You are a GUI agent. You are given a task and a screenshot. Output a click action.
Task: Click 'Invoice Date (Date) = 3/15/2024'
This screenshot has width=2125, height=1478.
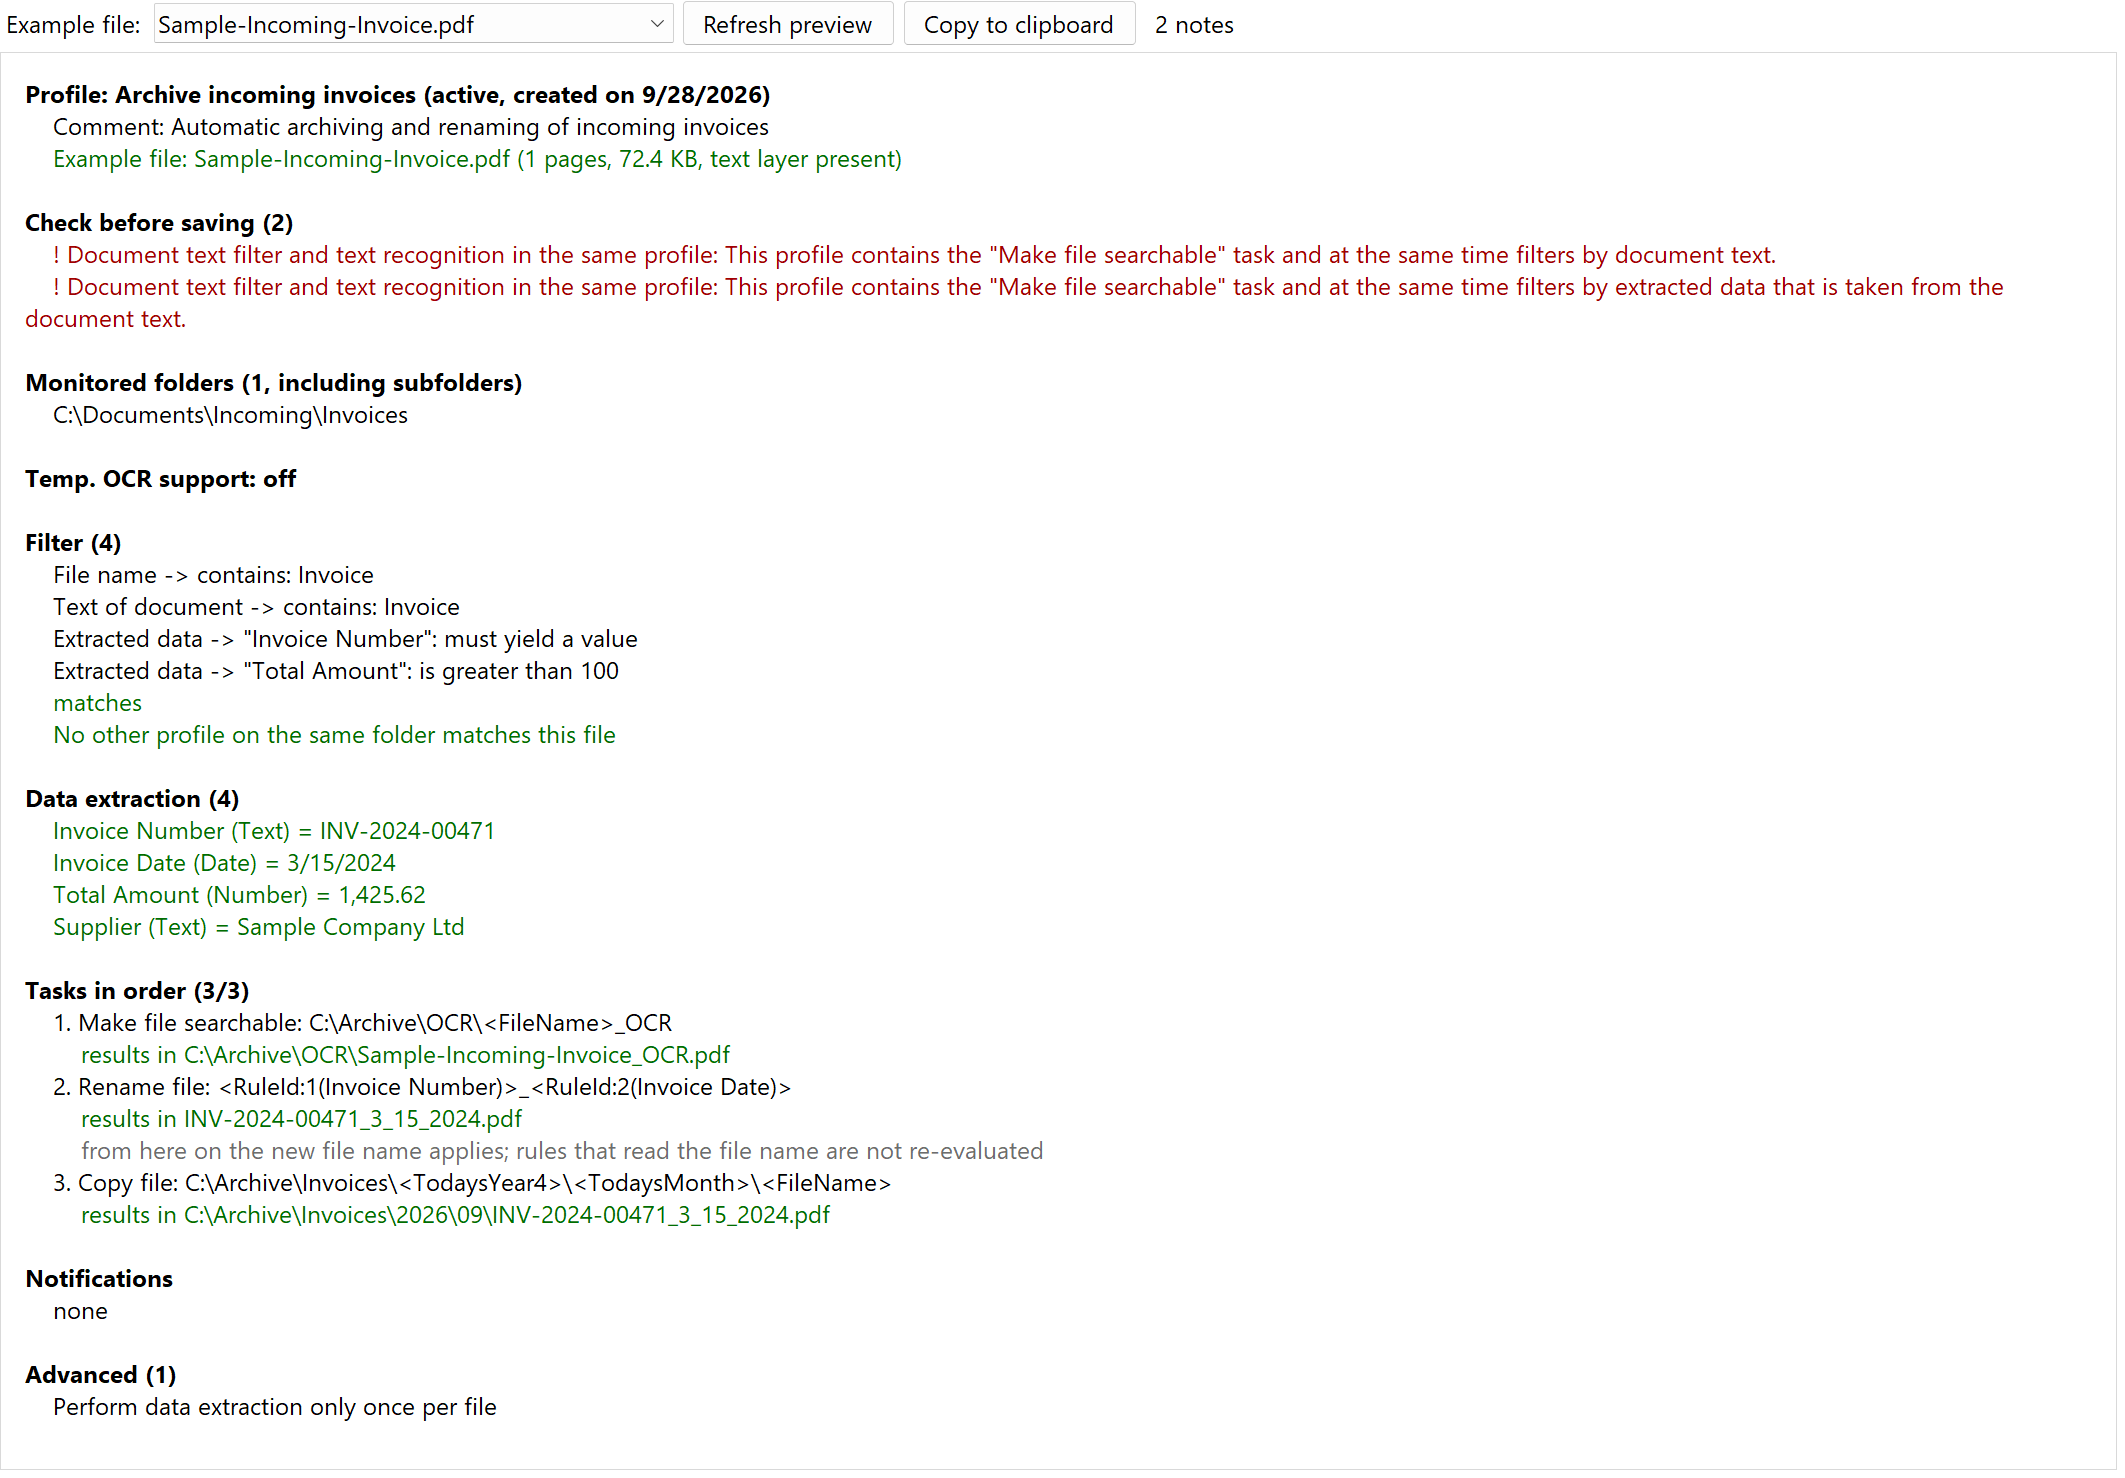pyautogui.click(x=224, y=863)
